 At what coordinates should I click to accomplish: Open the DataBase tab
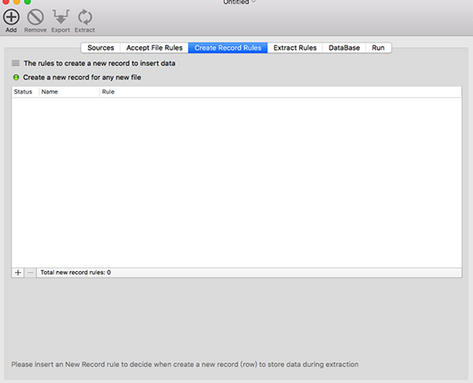coord(344,48)
